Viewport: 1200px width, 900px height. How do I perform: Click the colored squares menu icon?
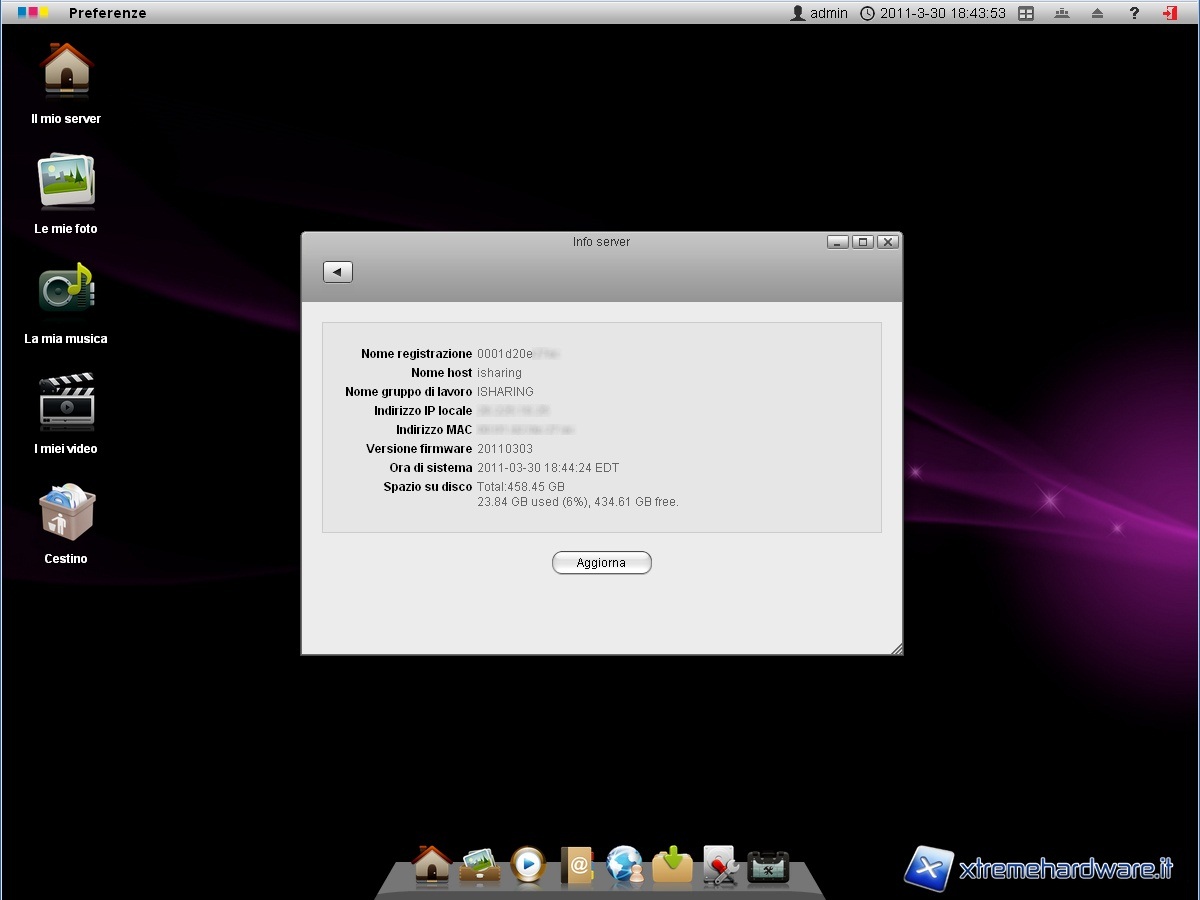(33, 13)
